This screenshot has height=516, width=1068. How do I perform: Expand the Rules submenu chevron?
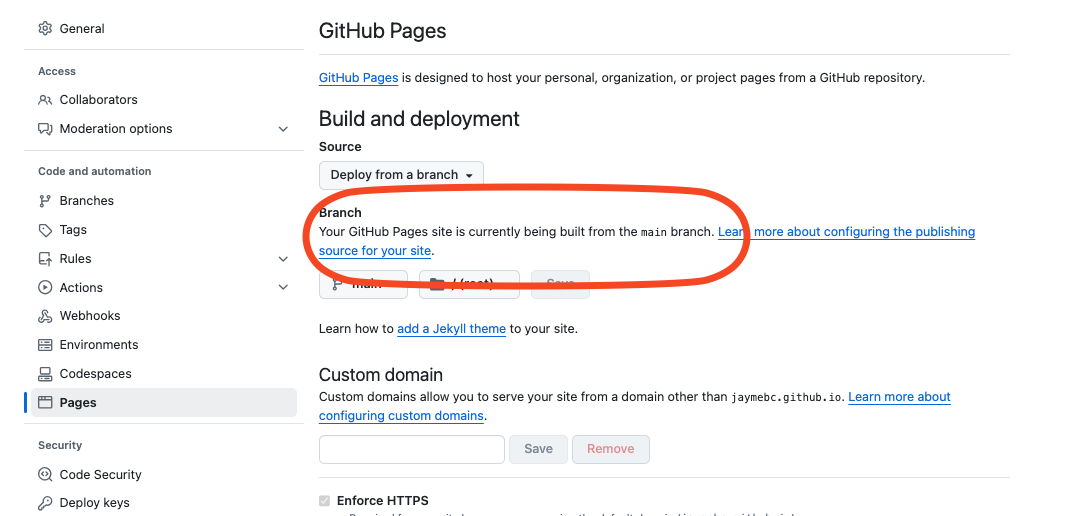click(283, 259)
